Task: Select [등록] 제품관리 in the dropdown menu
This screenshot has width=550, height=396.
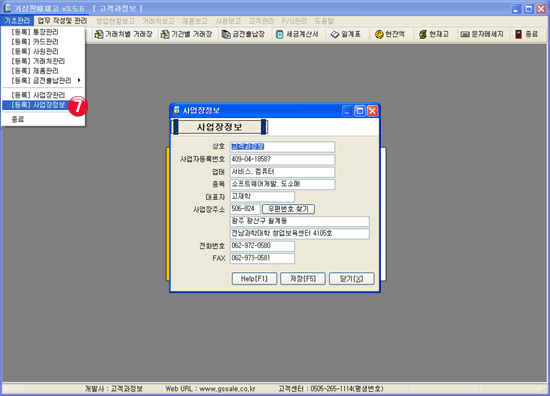Action: pyautogui.click(x=43, y=71)
